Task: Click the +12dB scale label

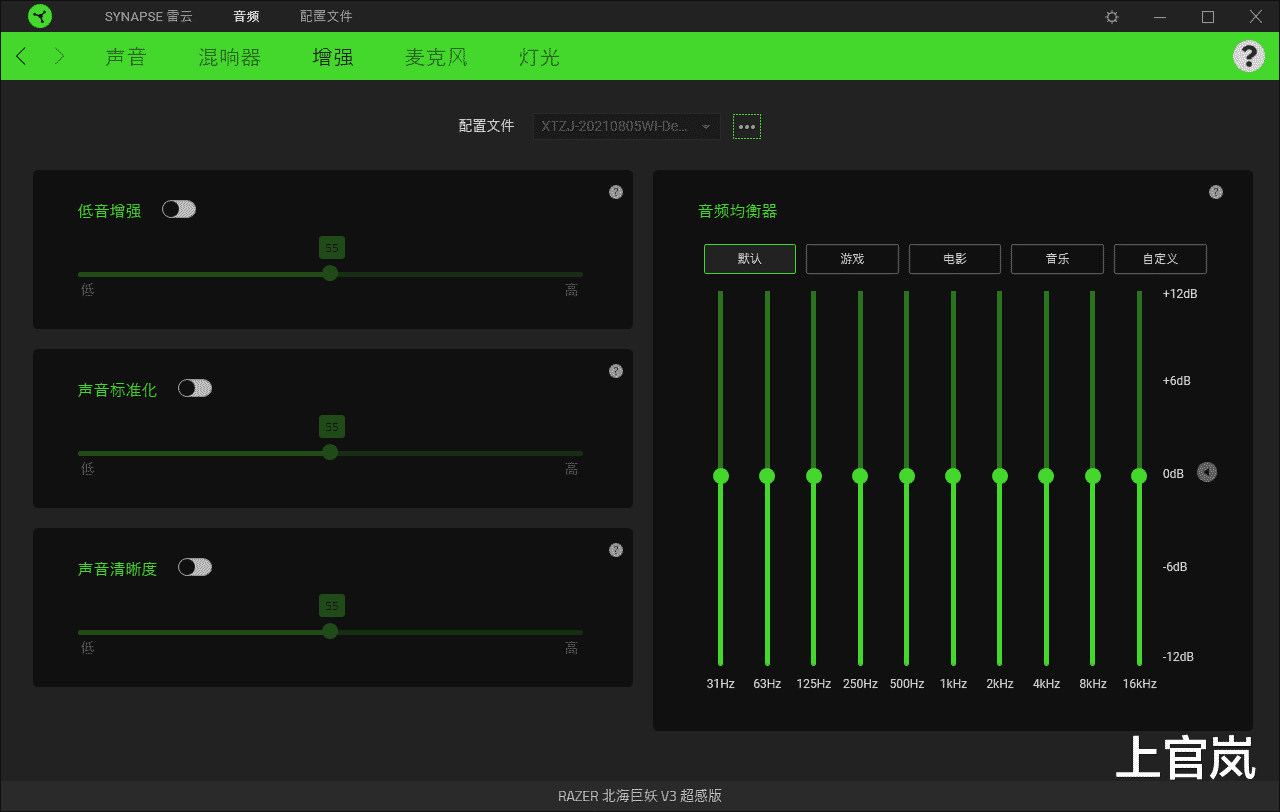Action: coord(1180,294)
